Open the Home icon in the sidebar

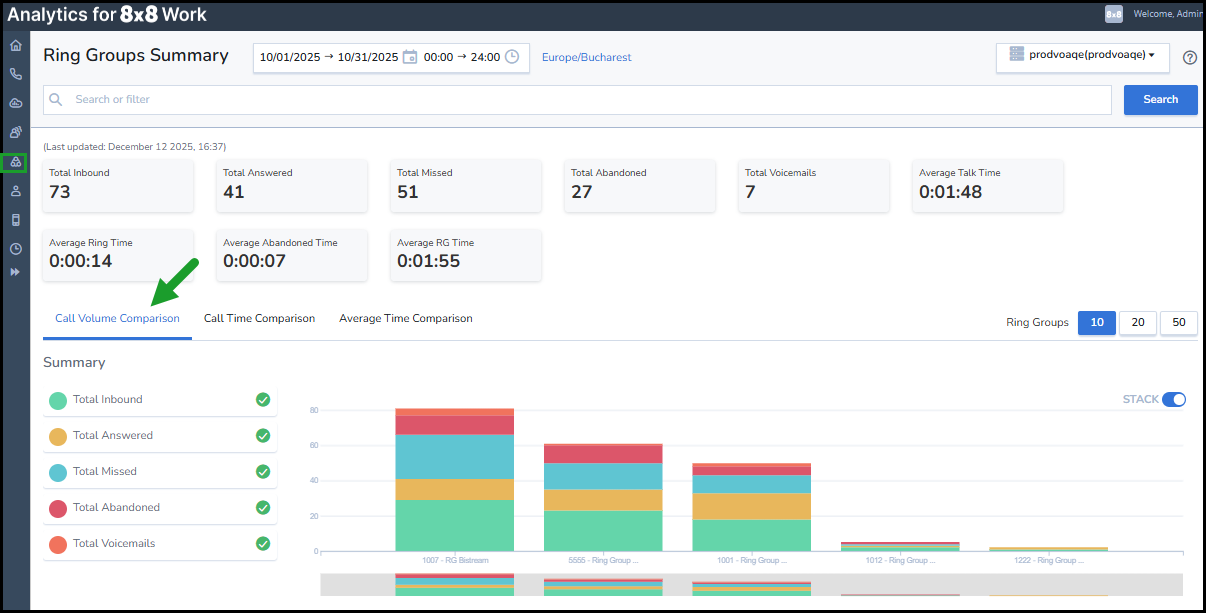click(x=15, y=45)
